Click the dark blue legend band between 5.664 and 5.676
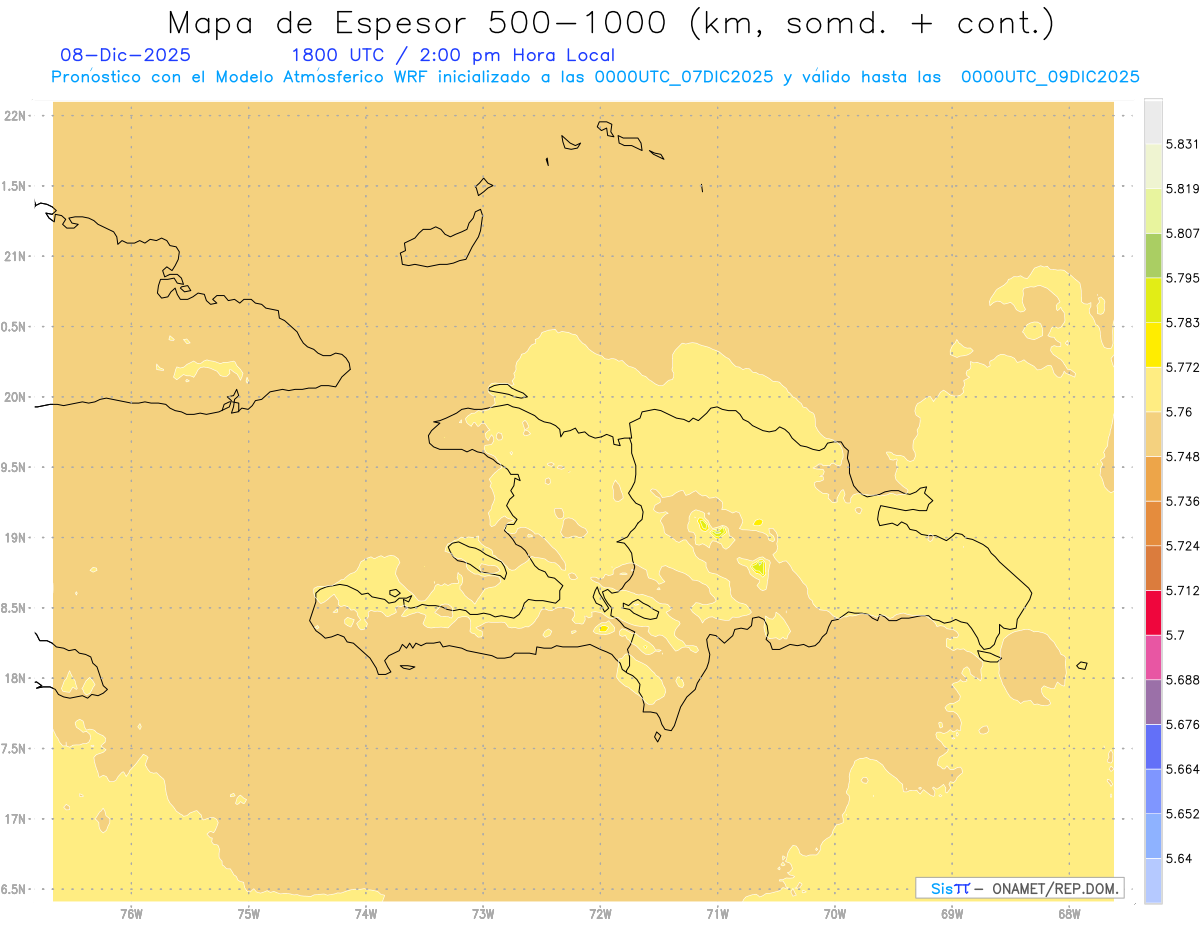The width and height of the screenshot is (1200, 927). click(1153, 747)
